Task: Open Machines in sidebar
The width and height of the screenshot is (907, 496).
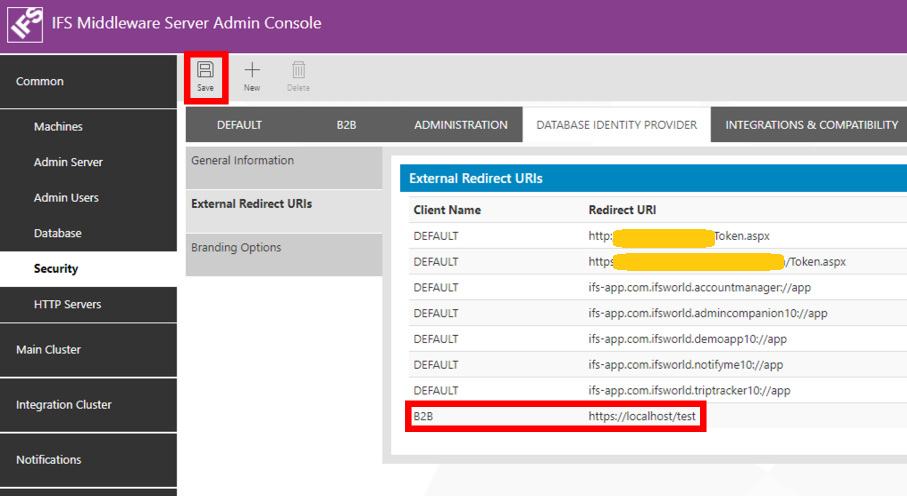Action: (x=89, y=127)
